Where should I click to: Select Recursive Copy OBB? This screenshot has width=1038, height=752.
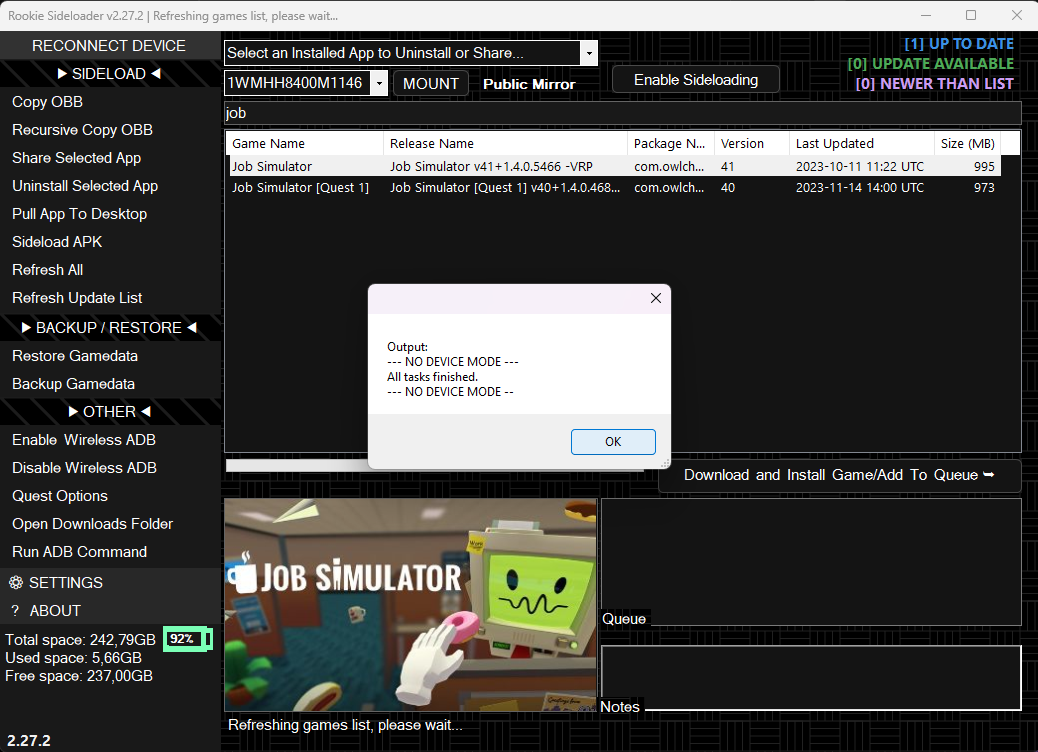82,130
